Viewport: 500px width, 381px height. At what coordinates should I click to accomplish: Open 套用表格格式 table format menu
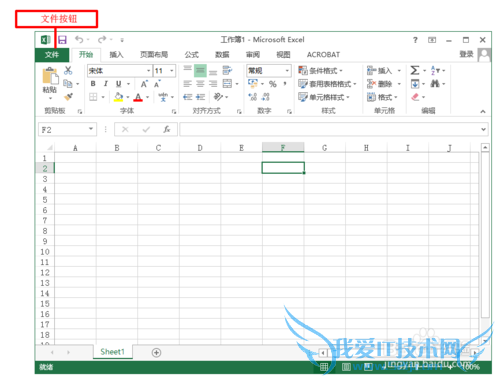[x=327, y=84]
